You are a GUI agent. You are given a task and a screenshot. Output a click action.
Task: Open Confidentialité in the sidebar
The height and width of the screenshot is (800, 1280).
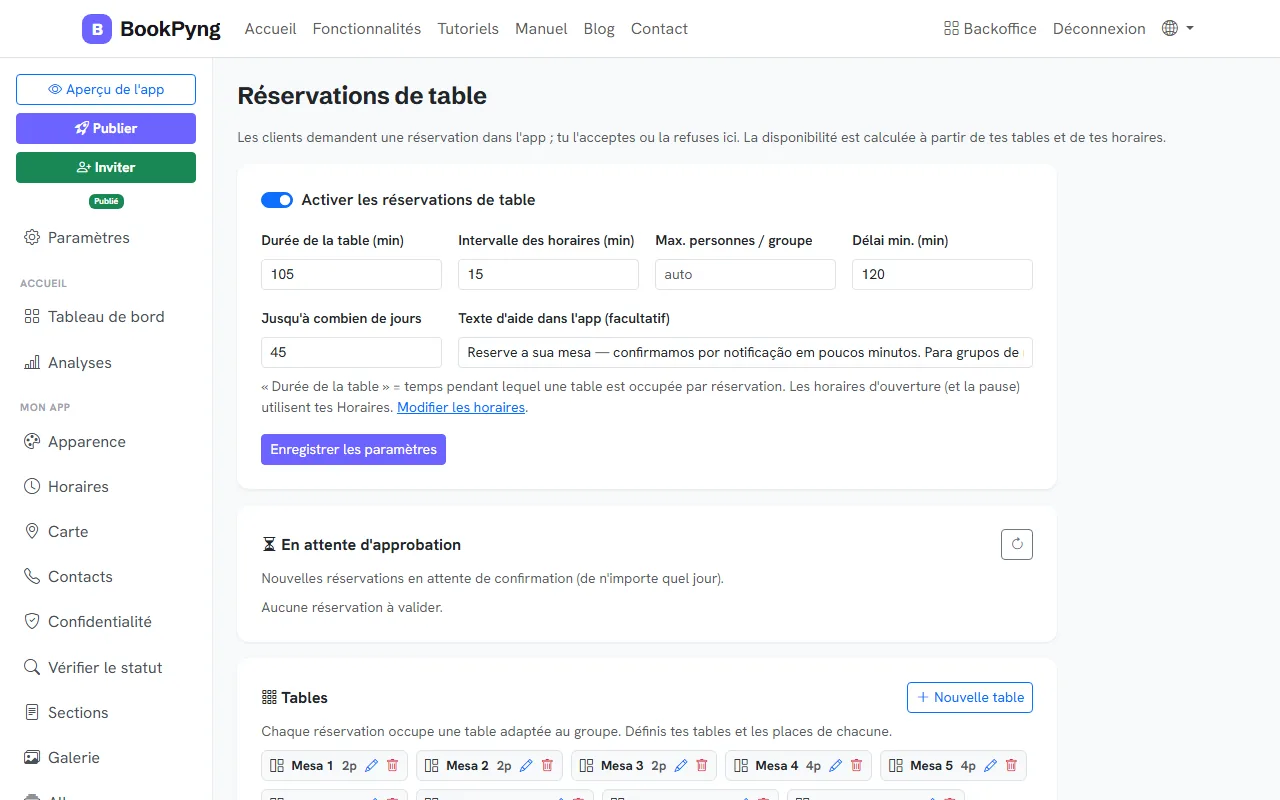click(106, 622)
